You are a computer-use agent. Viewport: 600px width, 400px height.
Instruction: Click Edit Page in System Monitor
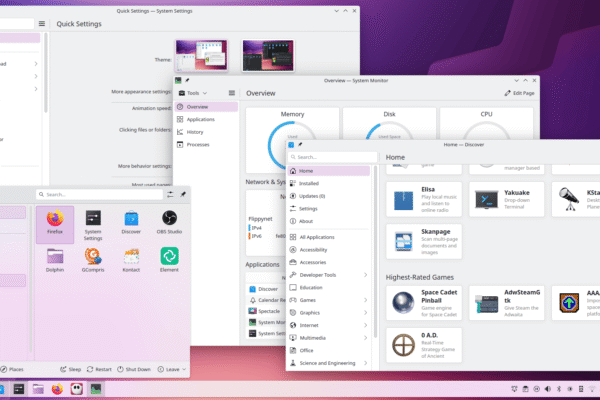pyautogui.click(x=519, y=93)
